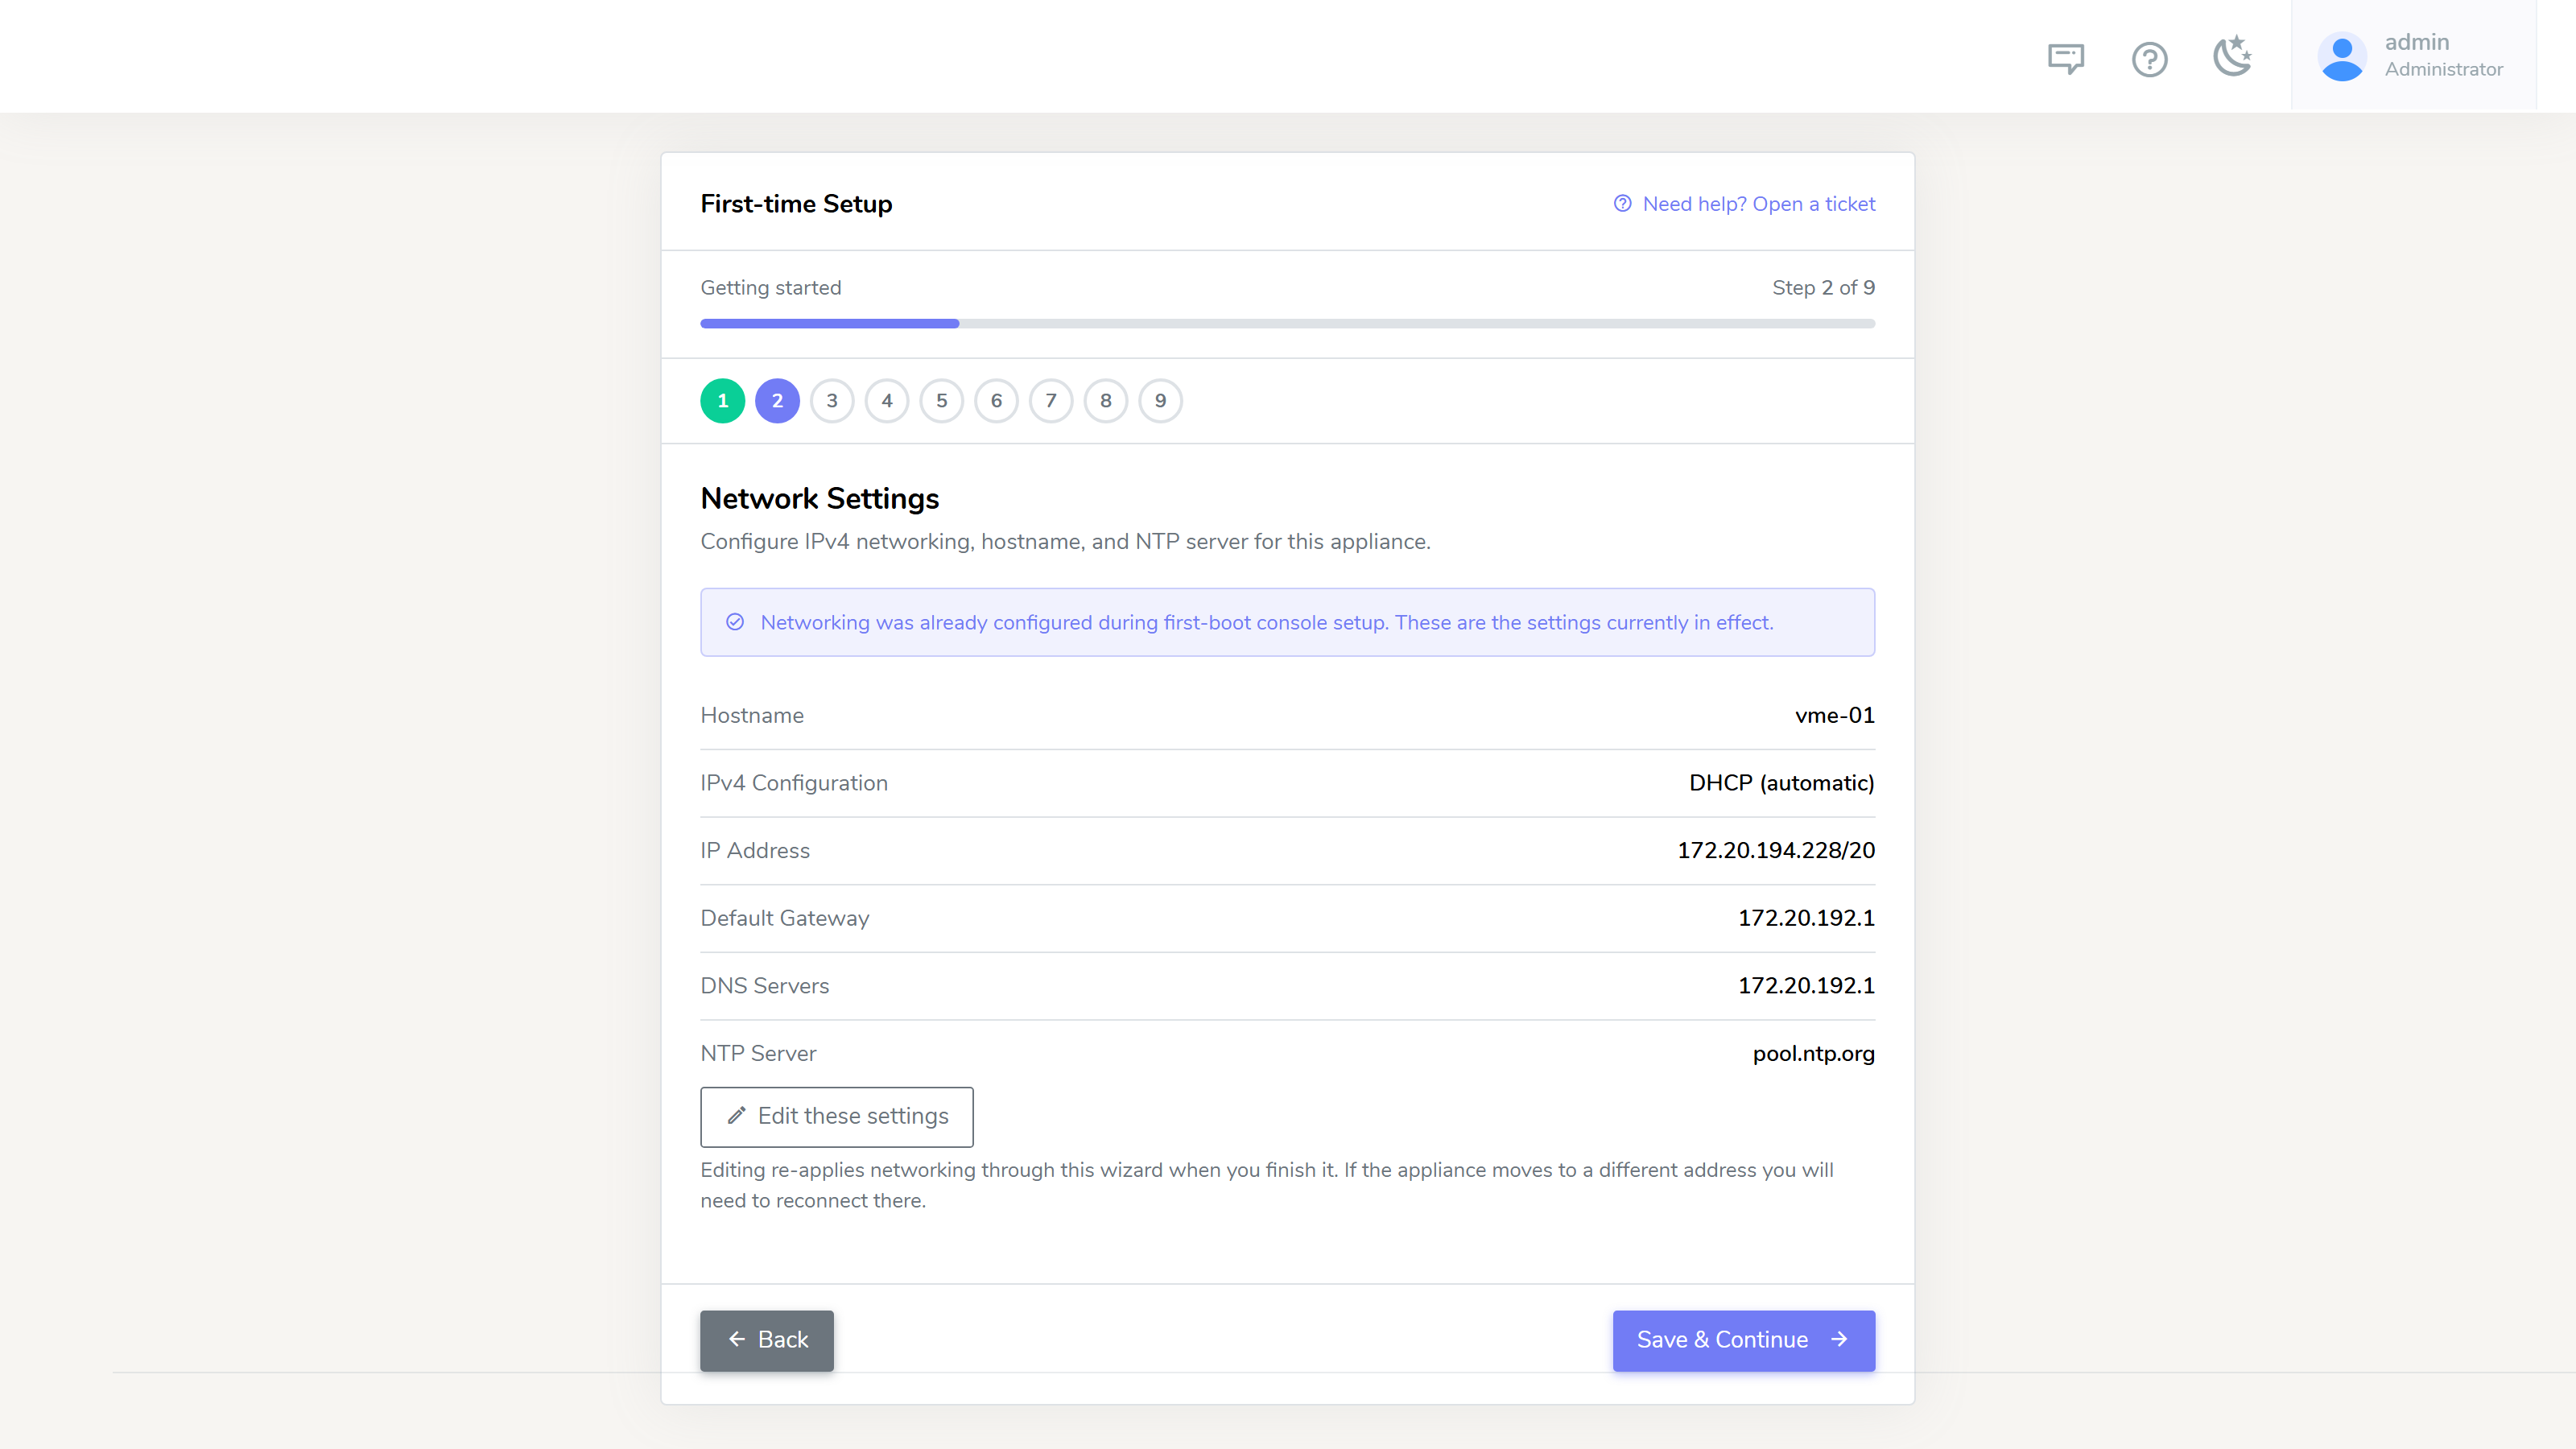Click the setup progress bar
Viewport: 2576px width, 1449px height.
(1288, 324)
